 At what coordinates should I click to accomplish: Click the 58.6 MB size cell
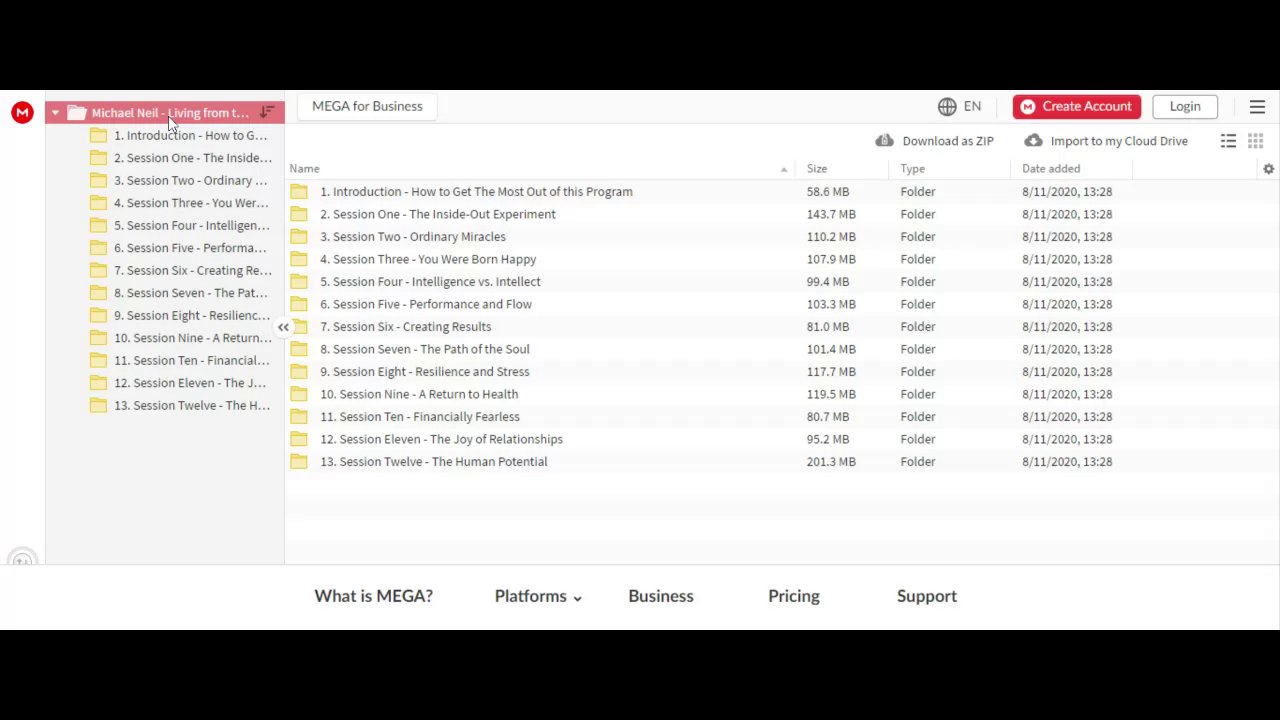click(828, 192)
